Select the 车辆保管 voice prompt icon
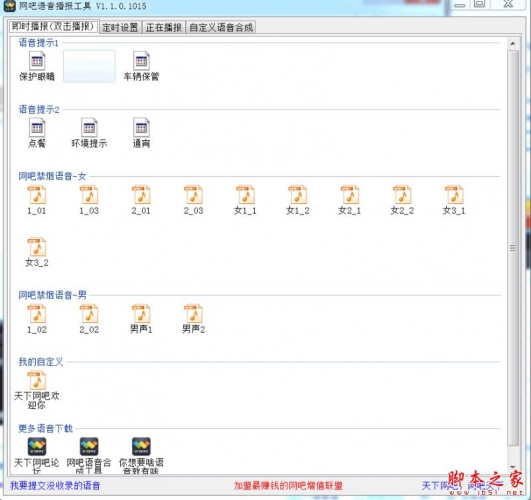The height and width of the screenshot is (500, 531). (141, 66)
